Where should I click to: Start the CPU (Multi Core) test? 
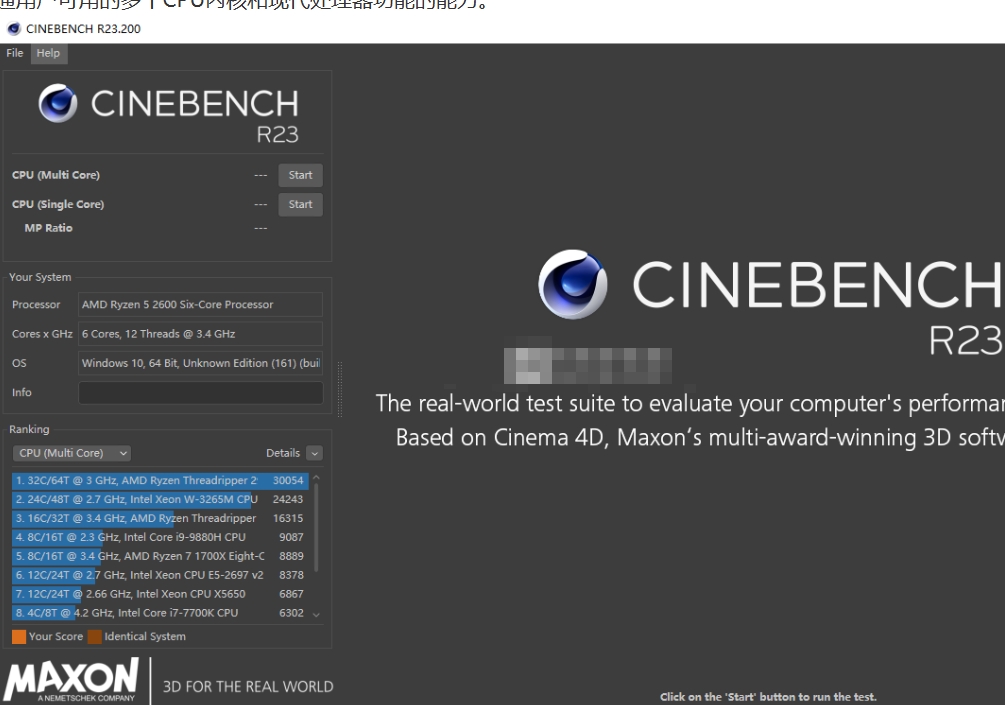[300, 175]
